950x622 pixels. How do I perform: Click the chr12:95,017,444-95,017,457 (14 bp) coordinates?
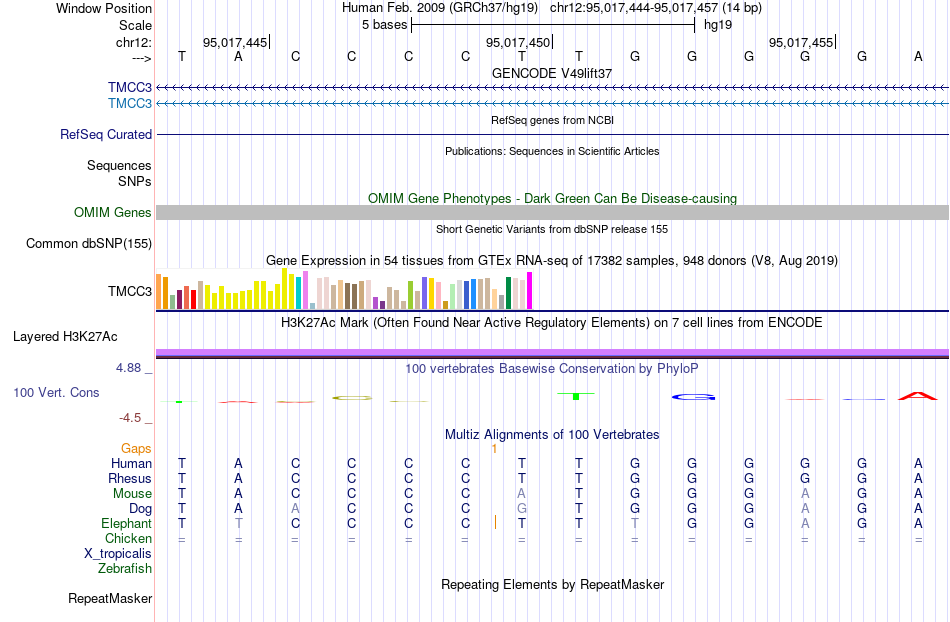[656, 8]
